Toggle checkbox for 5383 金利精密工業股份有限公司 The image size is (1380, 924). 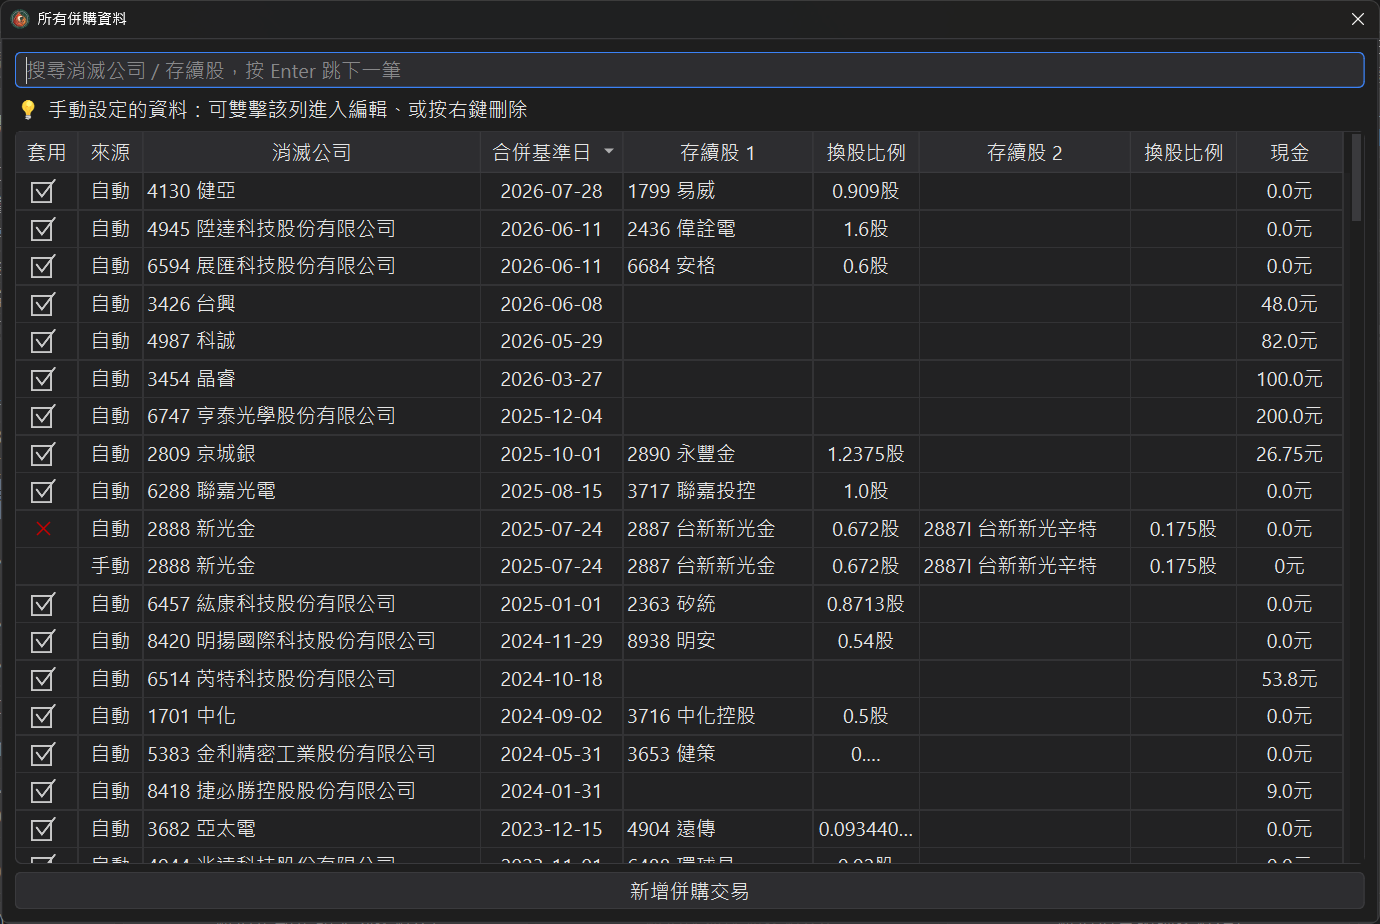42,754
